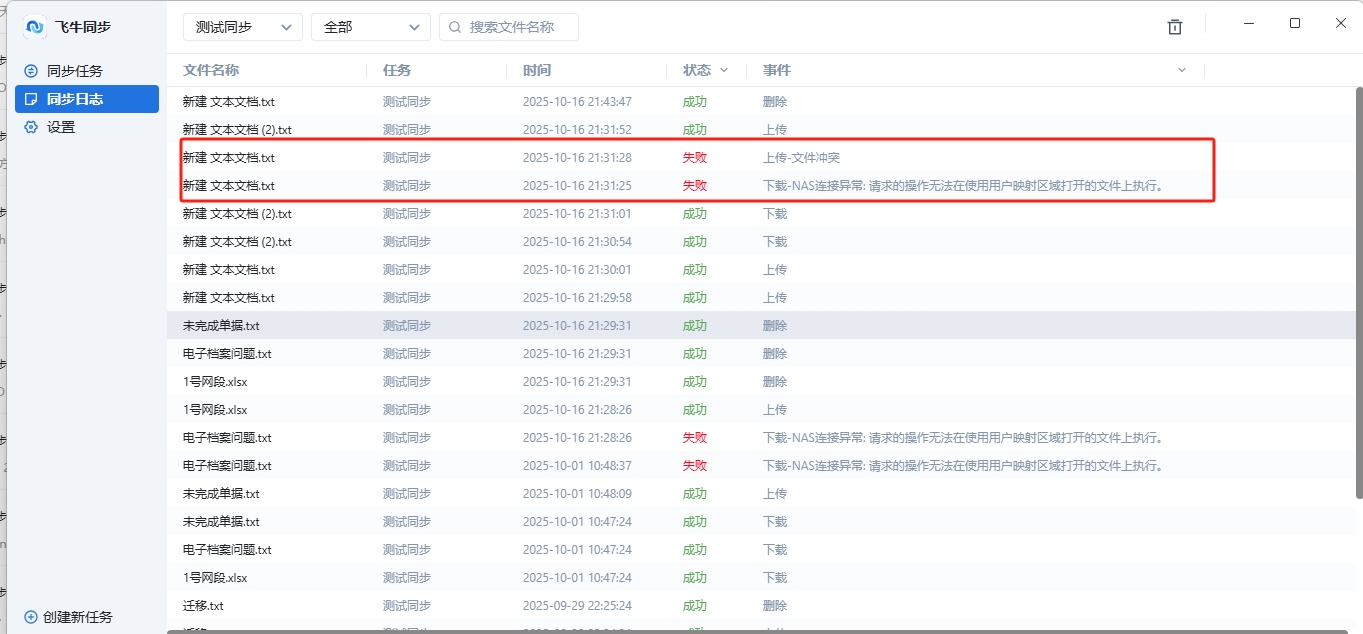Open the 全部 filter dropdown
The height and width of the screenshot is (634, 1363).
tap(370, 27)
